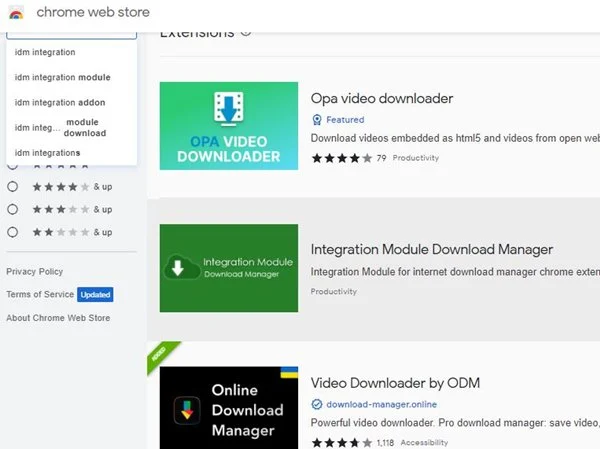The image size is (600, 449).
Task: Click the ODM 'Powerful video downloader' description
Action: [455, 423]
